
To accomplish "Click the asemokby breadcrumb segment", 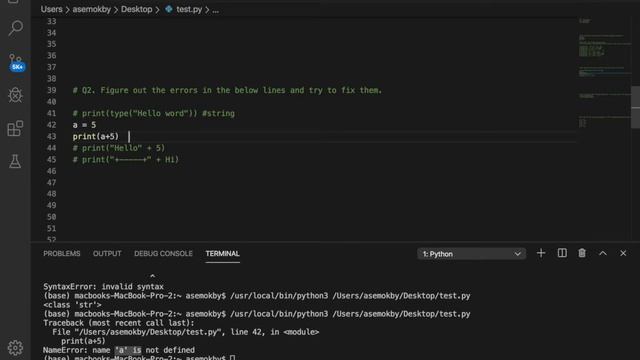I will click(91, 9).
